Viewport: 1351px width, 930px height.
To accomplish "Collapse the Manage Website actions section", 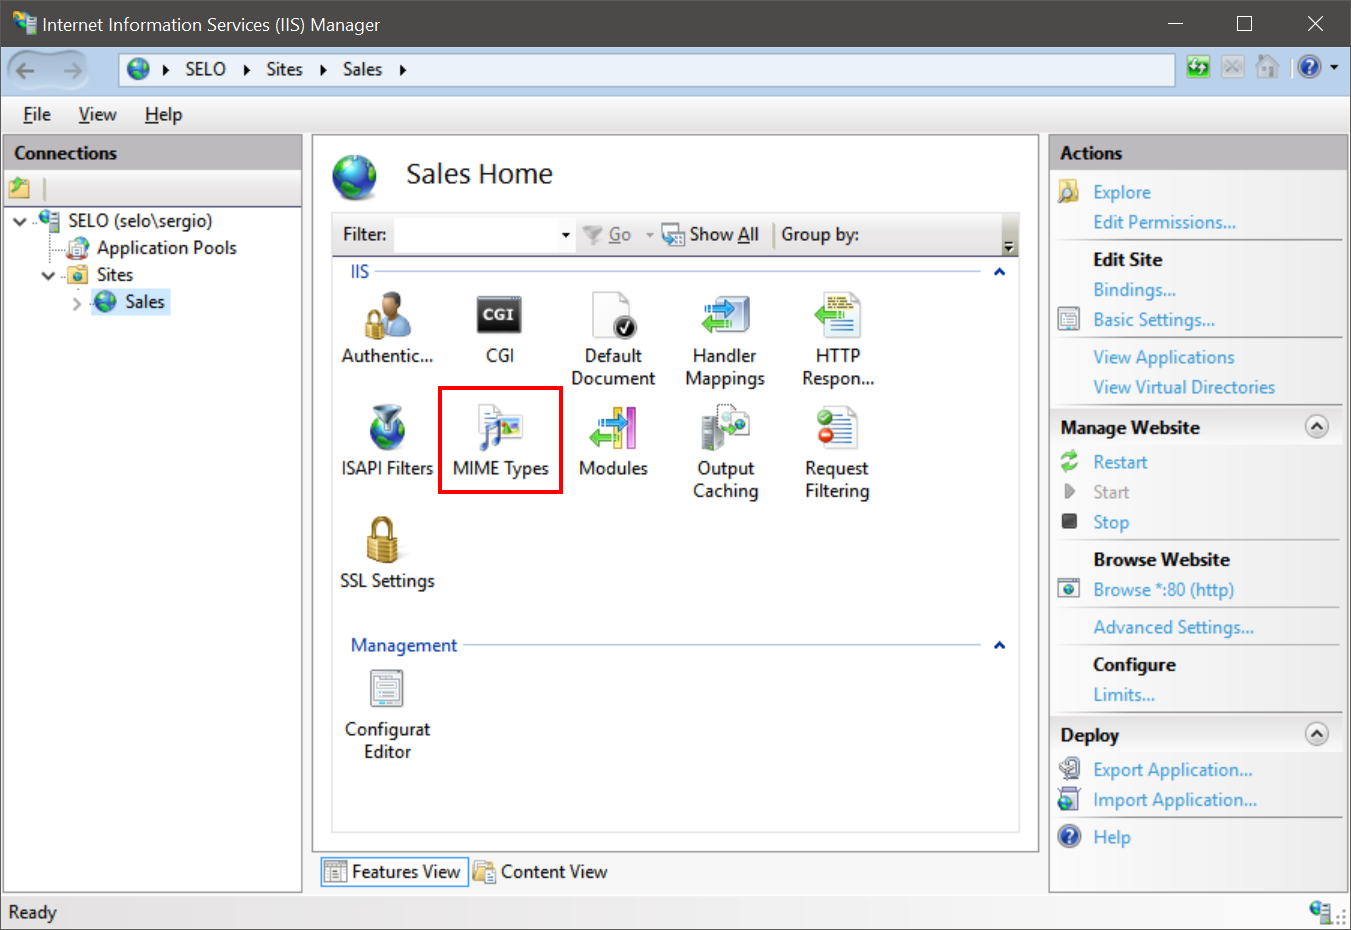I will click(1317, 427).
